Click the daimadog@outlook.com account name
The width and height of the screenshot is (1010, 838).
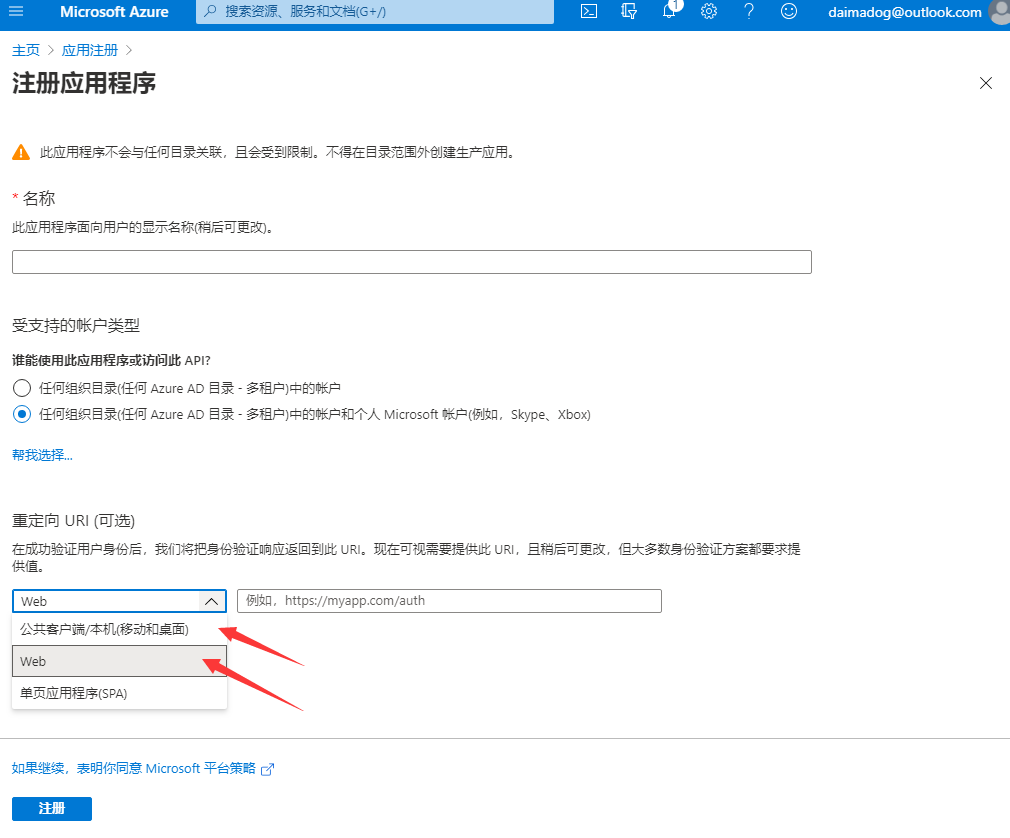click(904, 12)
